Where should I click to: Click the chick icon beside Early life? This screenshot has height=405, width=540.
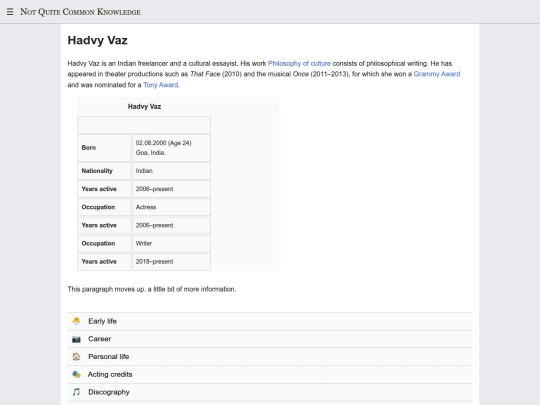[76, 321]
